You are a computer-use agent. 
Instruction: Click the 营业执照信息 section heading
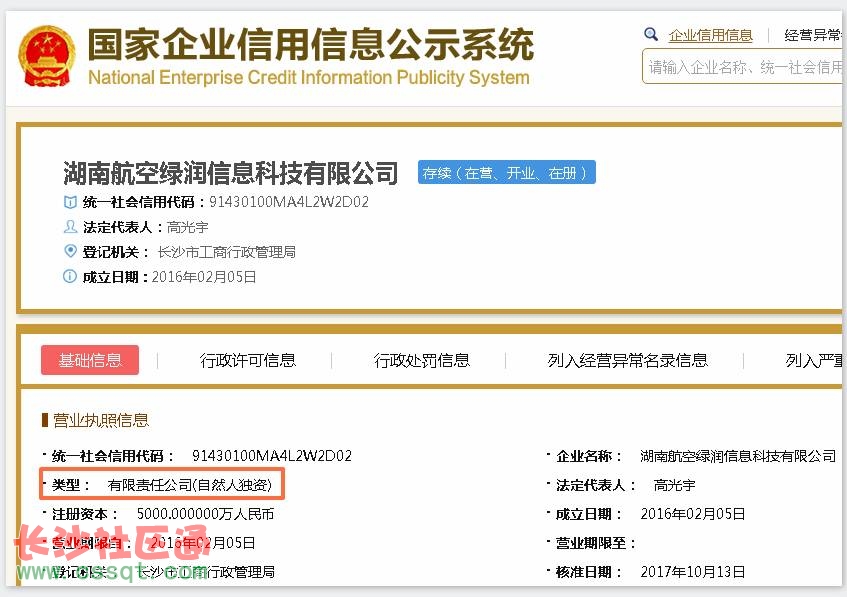tap(101, 420)
